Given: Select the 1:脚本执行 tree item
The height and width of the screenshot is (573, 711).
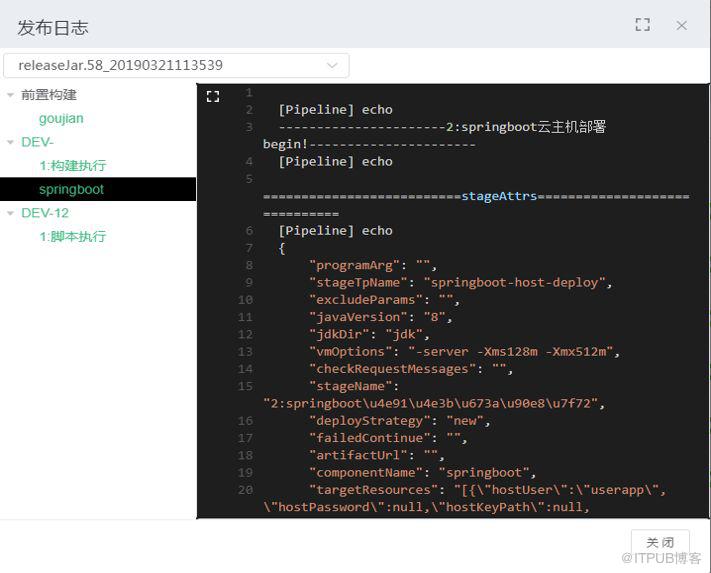Looking at the screenshot, I should coord(73,236).
